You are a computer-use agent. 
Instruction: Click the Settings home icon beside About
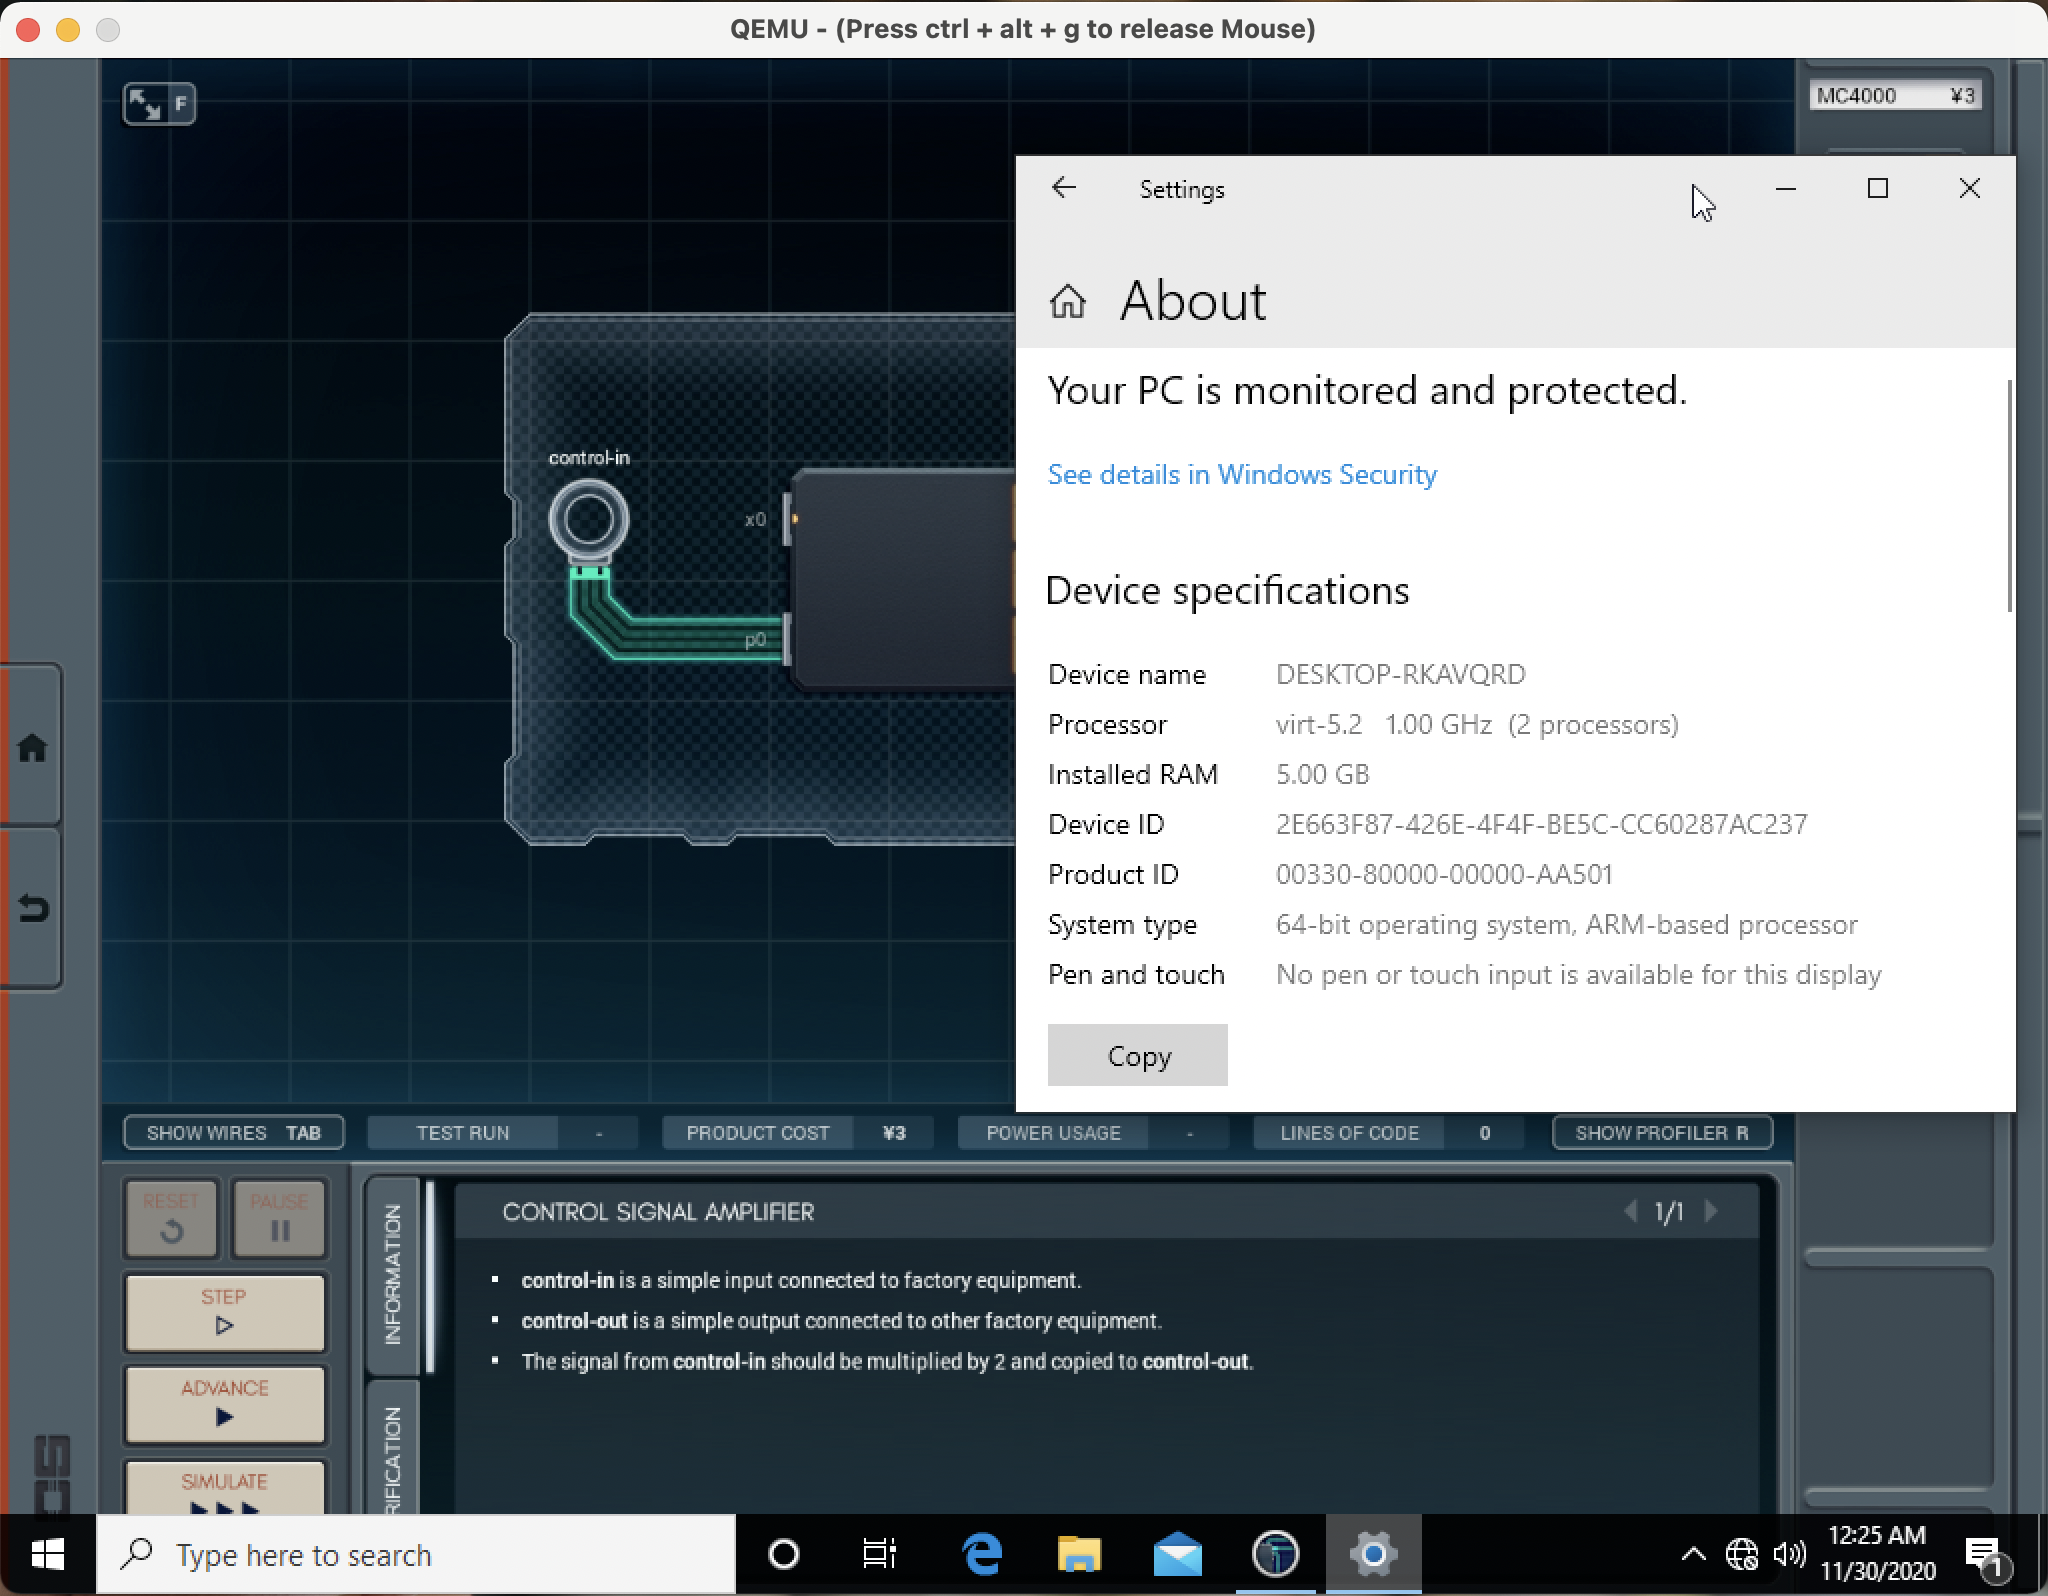coord(1067,301)
